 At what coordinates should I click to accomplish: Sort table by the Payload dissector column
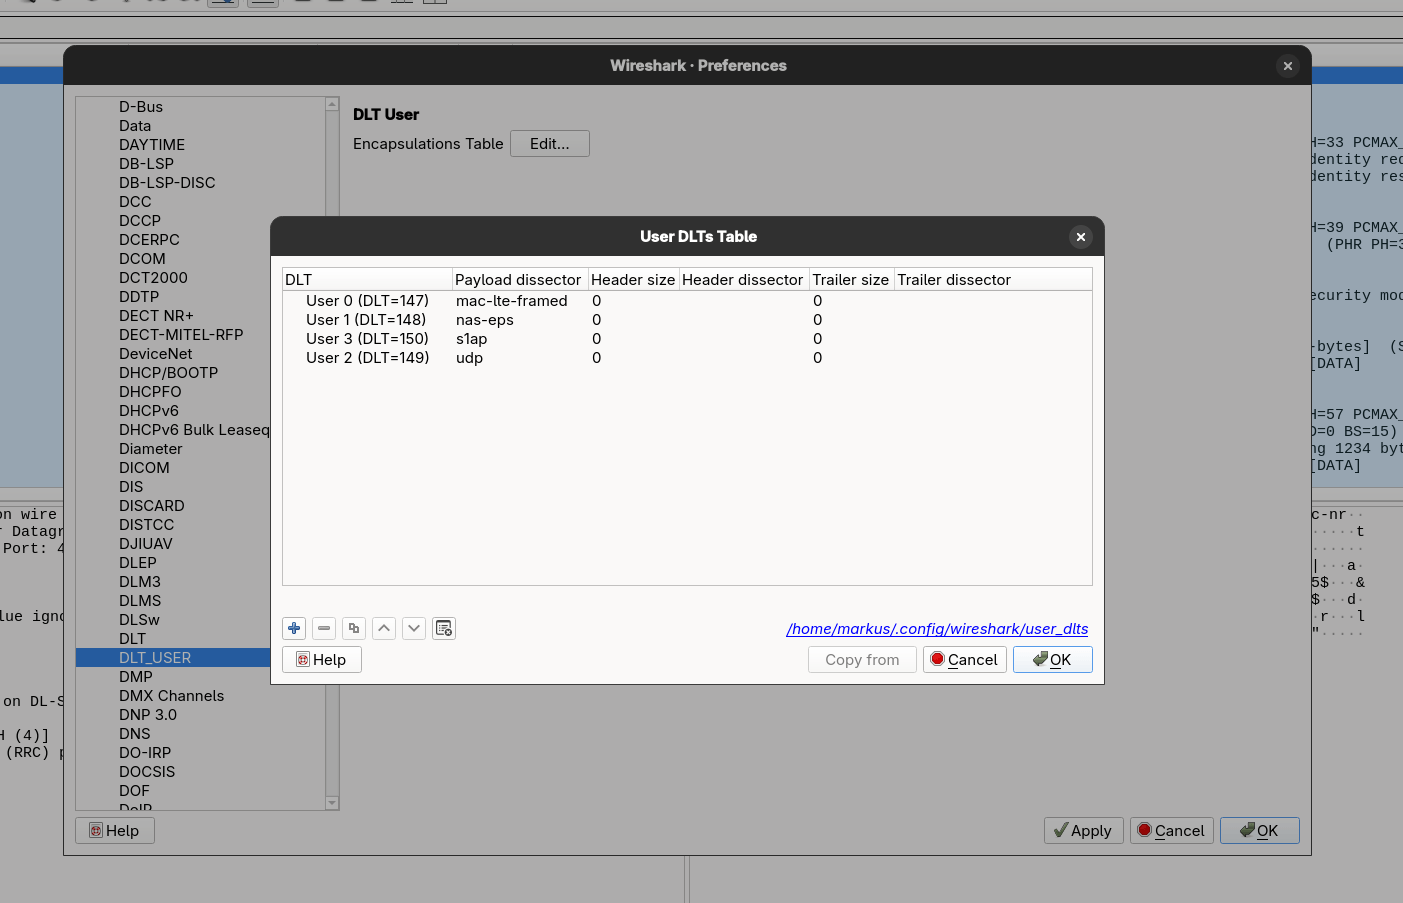click(518, 279)
